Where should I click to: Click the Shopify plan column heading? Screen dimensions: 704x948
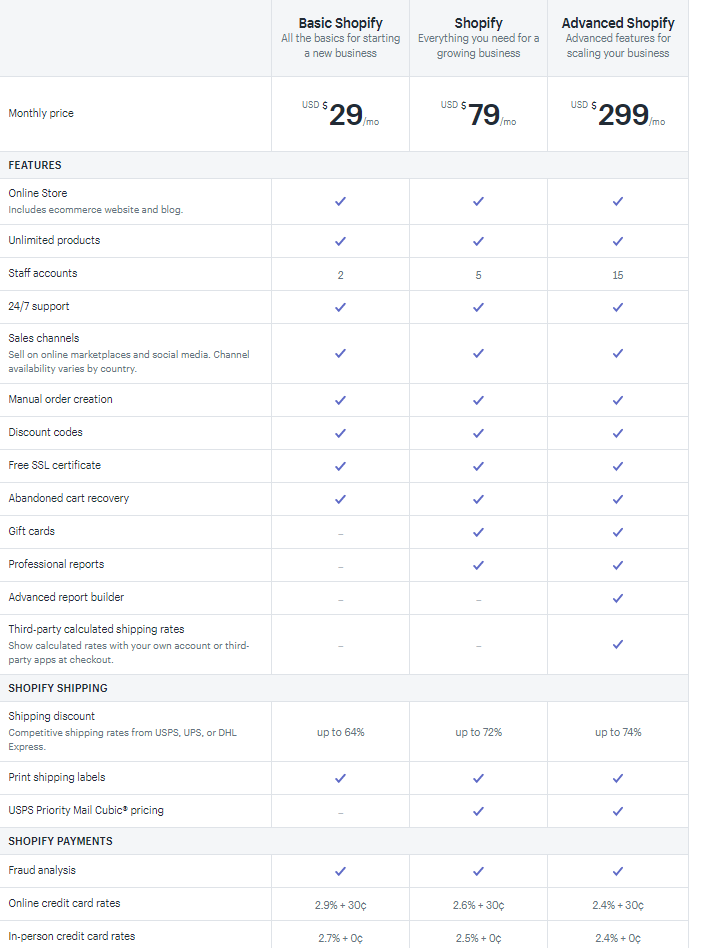pos(478,23)
